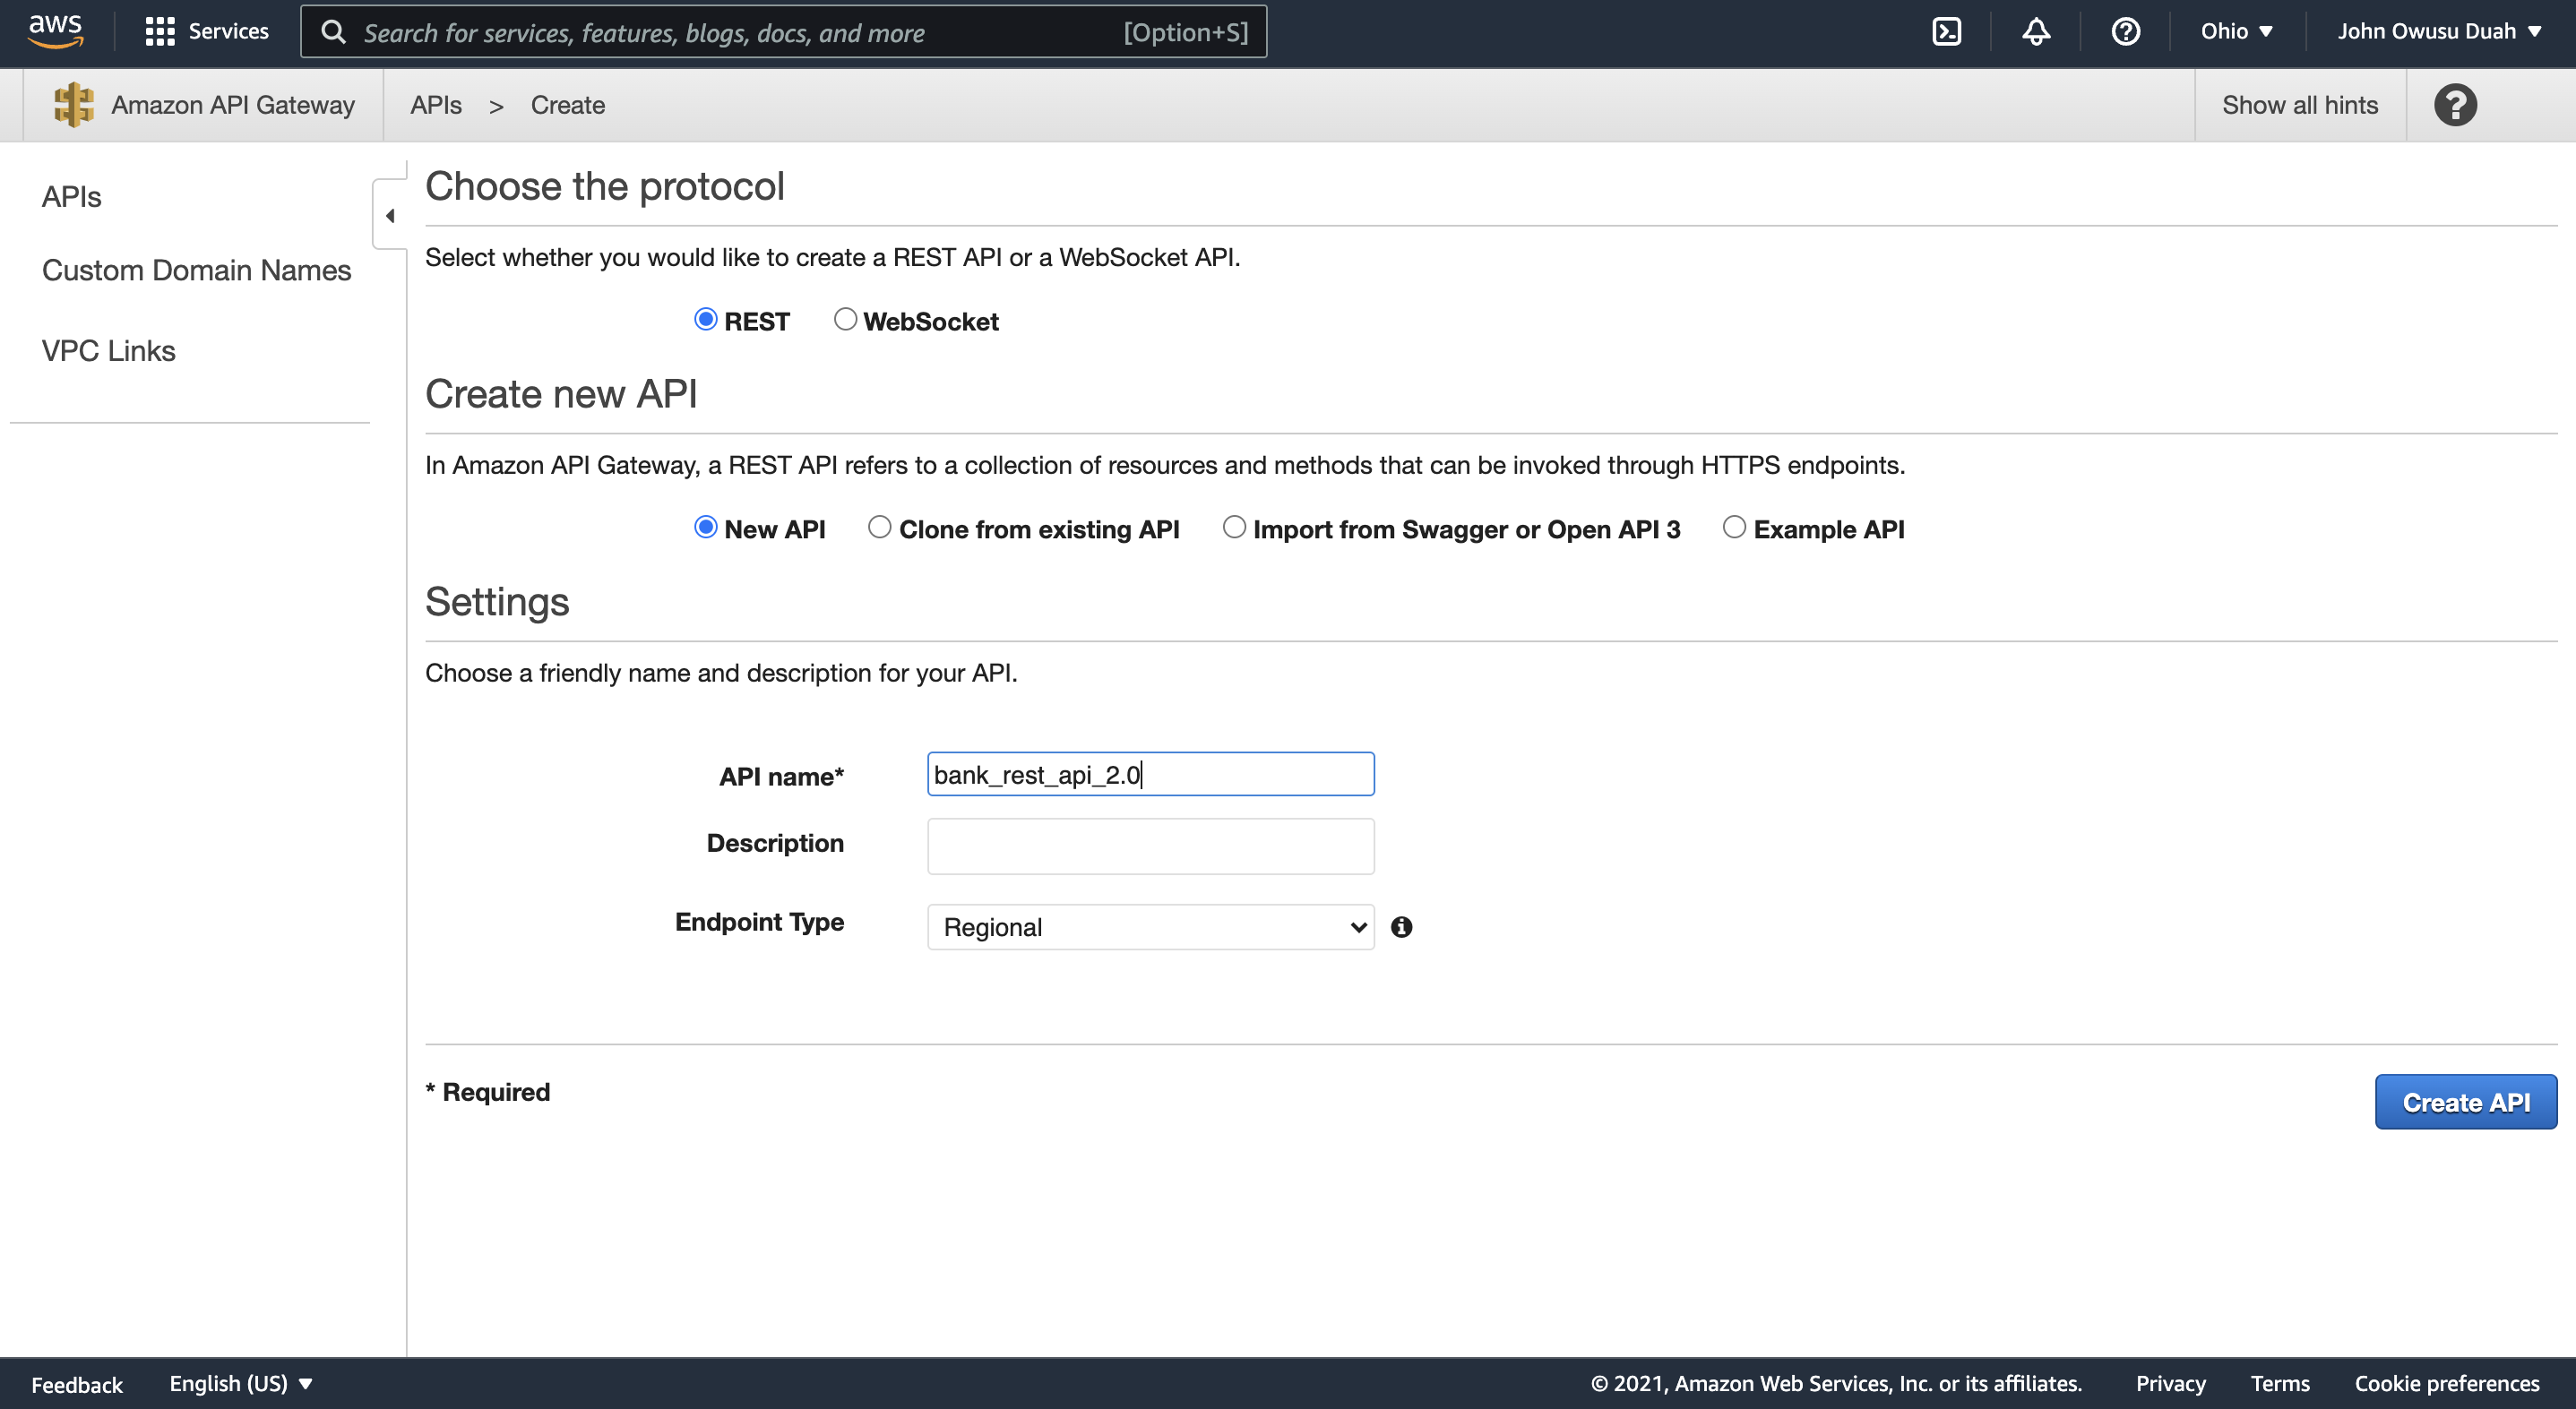Select the Example API option
This screenshot has width=2576, height=1409.
tap(1734, 527)
